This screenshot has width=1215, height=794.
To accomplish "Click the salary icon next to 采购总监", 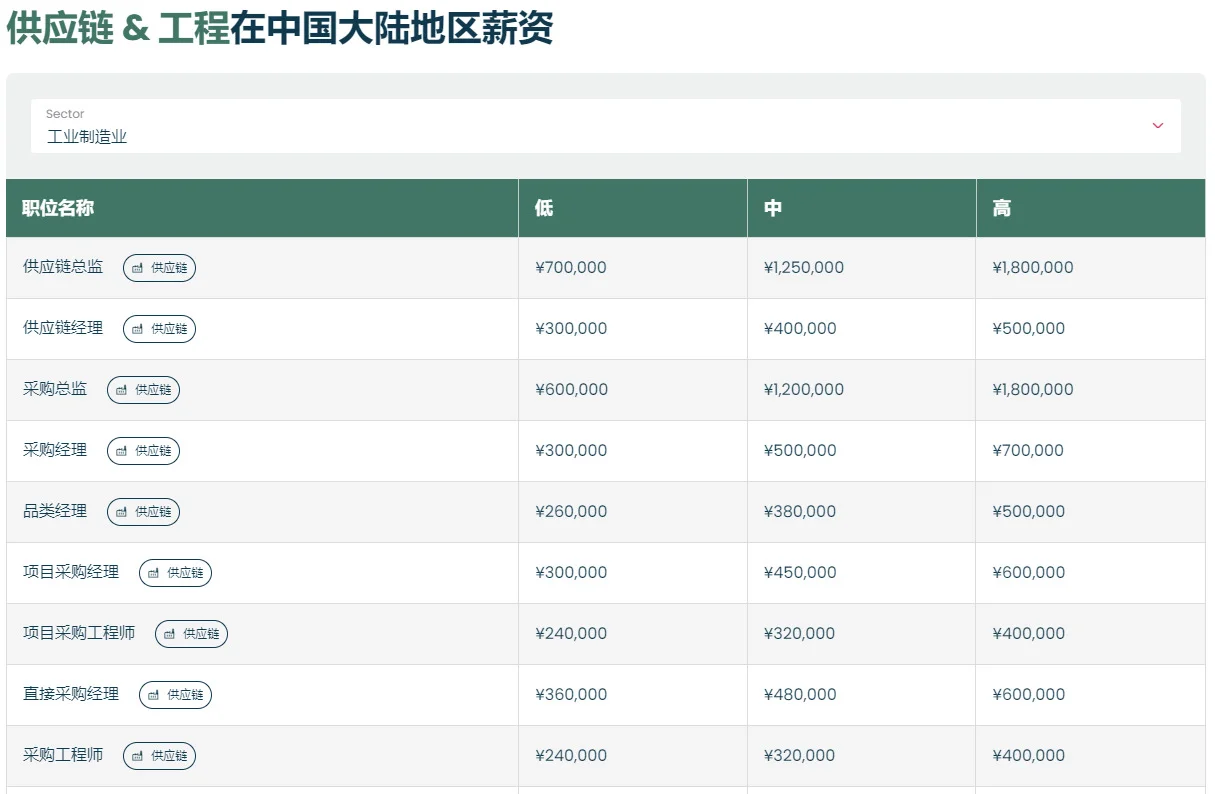I will (x=121, y=390).
